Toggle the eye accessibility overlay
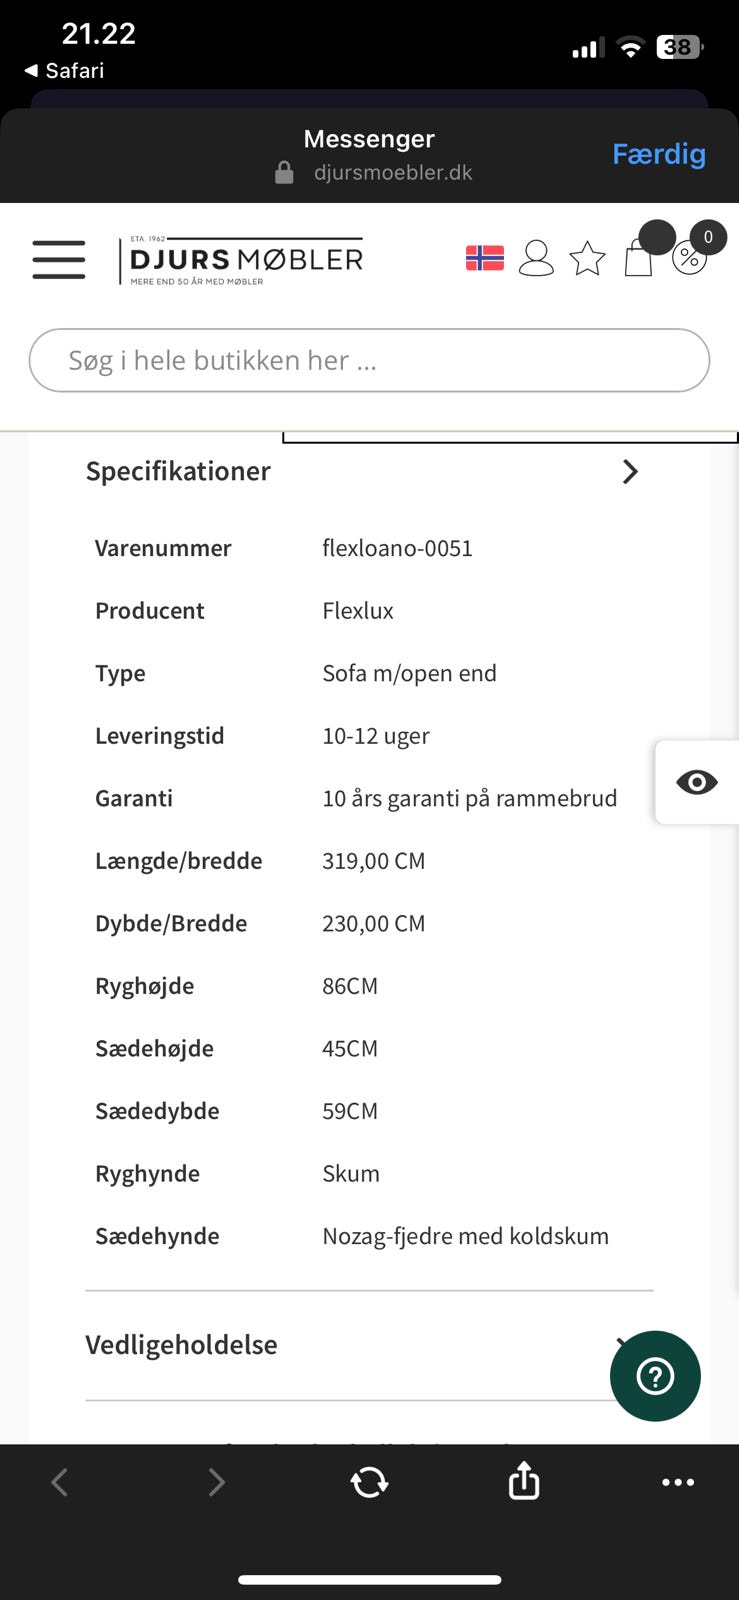The image size is (739, 1600). [x=697, y=782]
